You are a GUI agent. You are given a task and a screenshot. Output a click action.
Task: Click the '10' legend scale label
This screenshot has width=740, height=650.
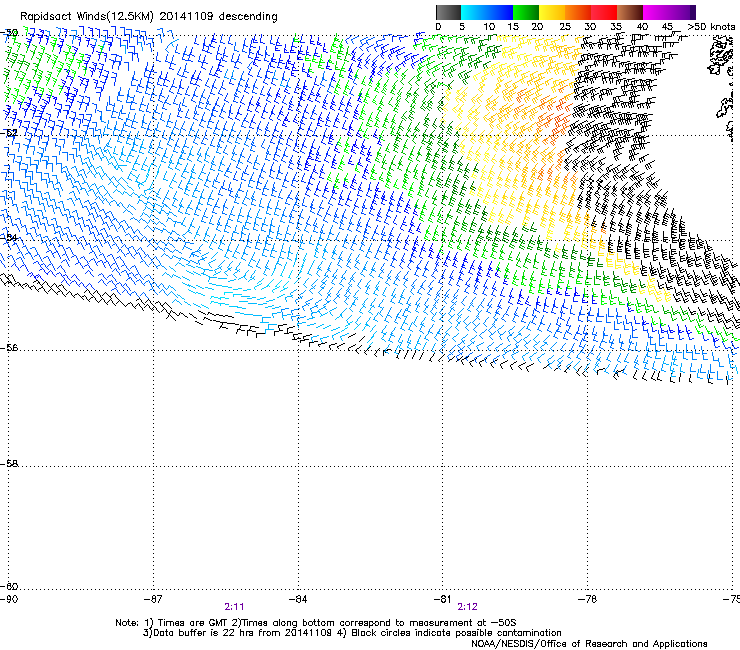click(489, 27)
